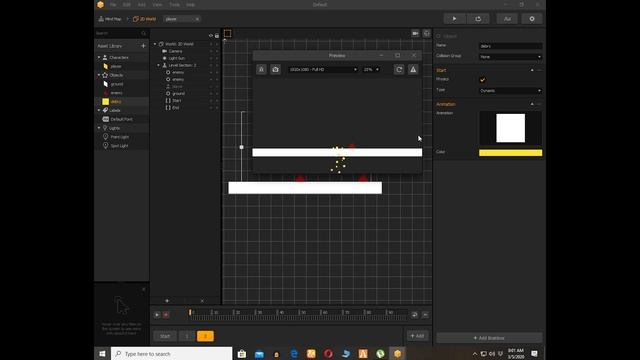Viewport: 640px width, 360px height.
Task: Toggle lock column header icon
Action: click(217, 36)
